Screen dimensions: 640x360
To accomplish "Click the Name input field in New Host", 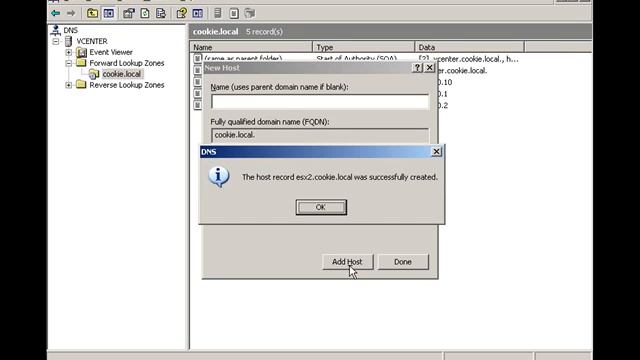I will click(x=320, y=102).
